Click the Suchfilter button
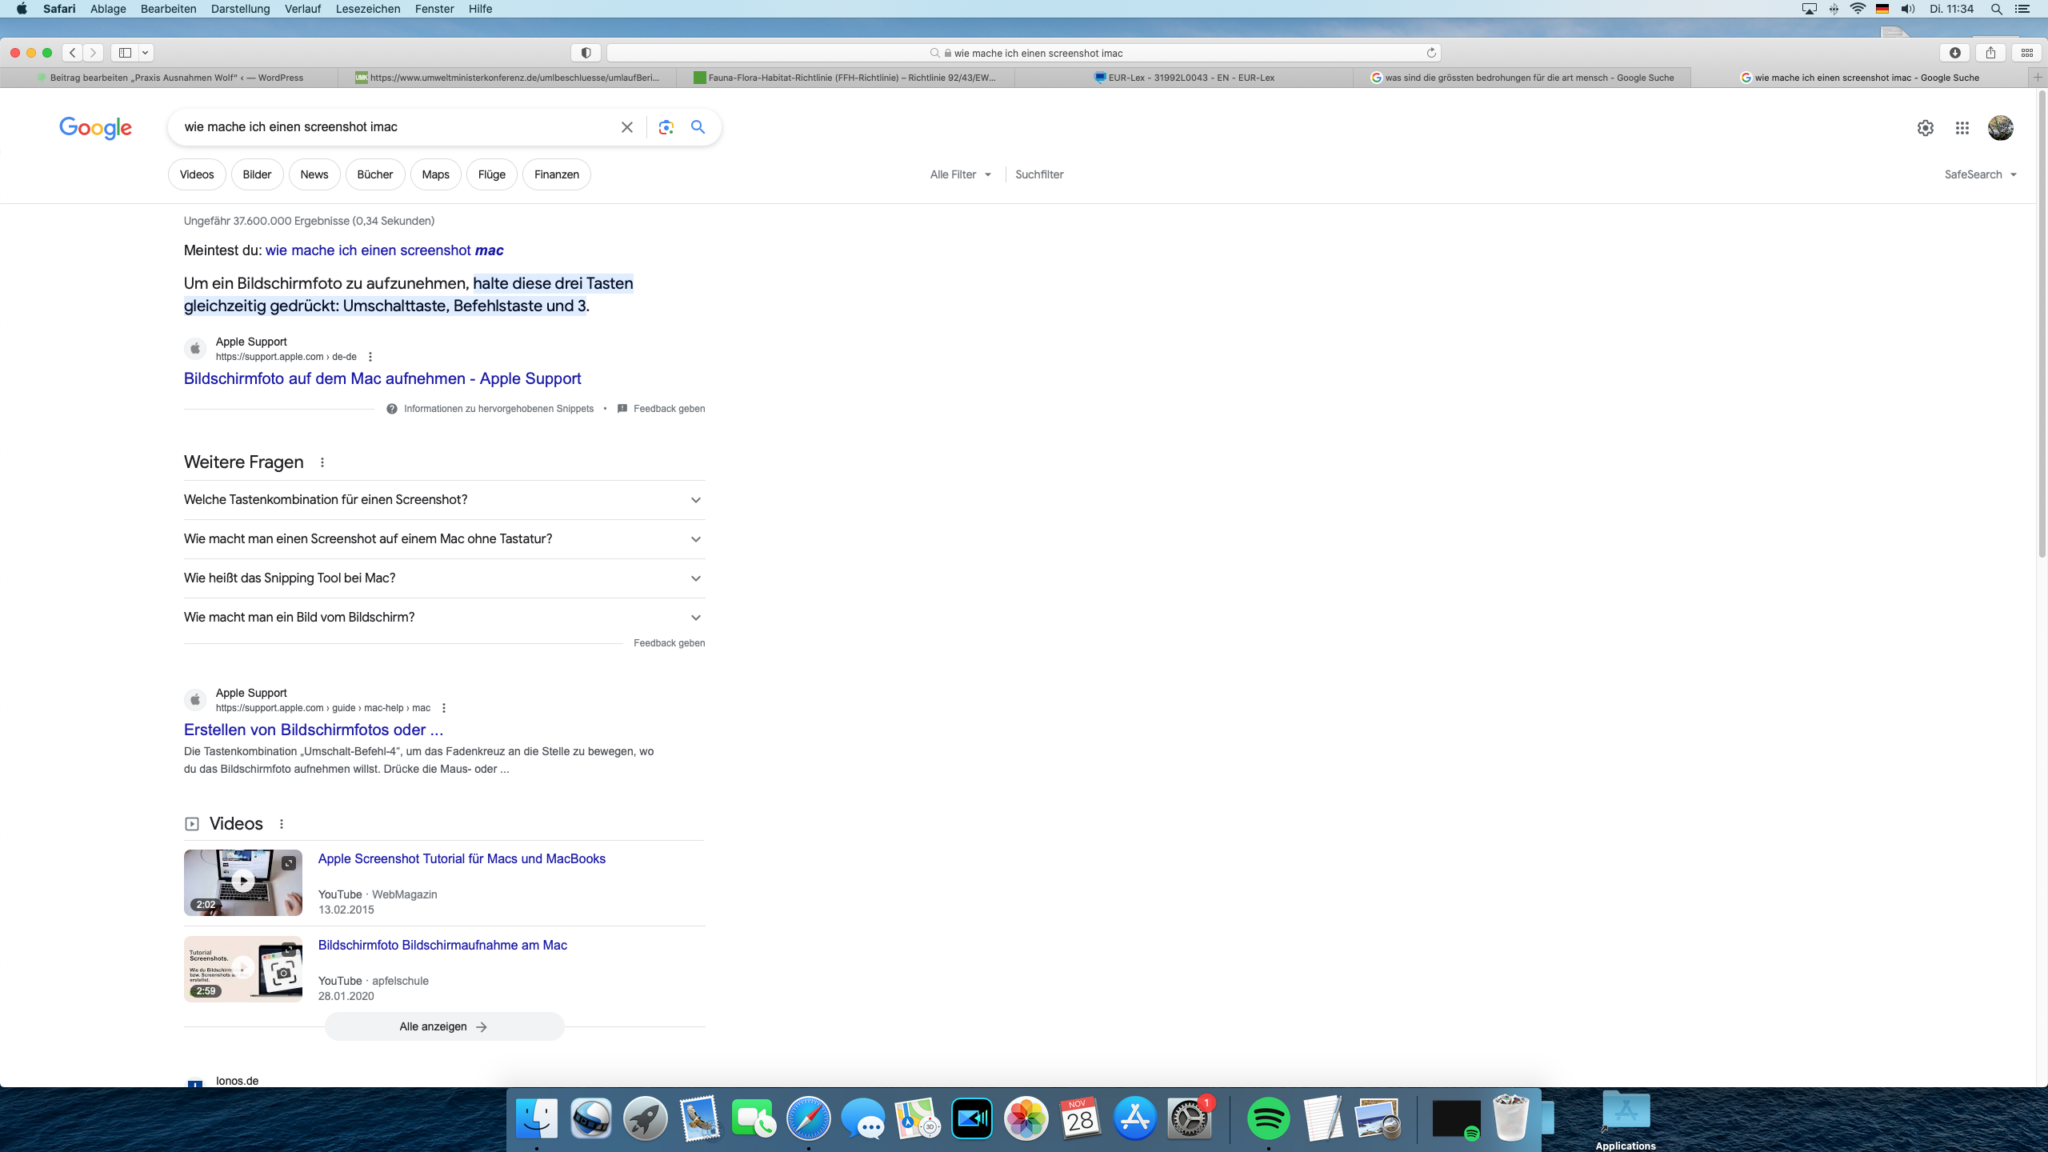2048x1152 pixels. pyautogui.click(x=1039, y=174)
